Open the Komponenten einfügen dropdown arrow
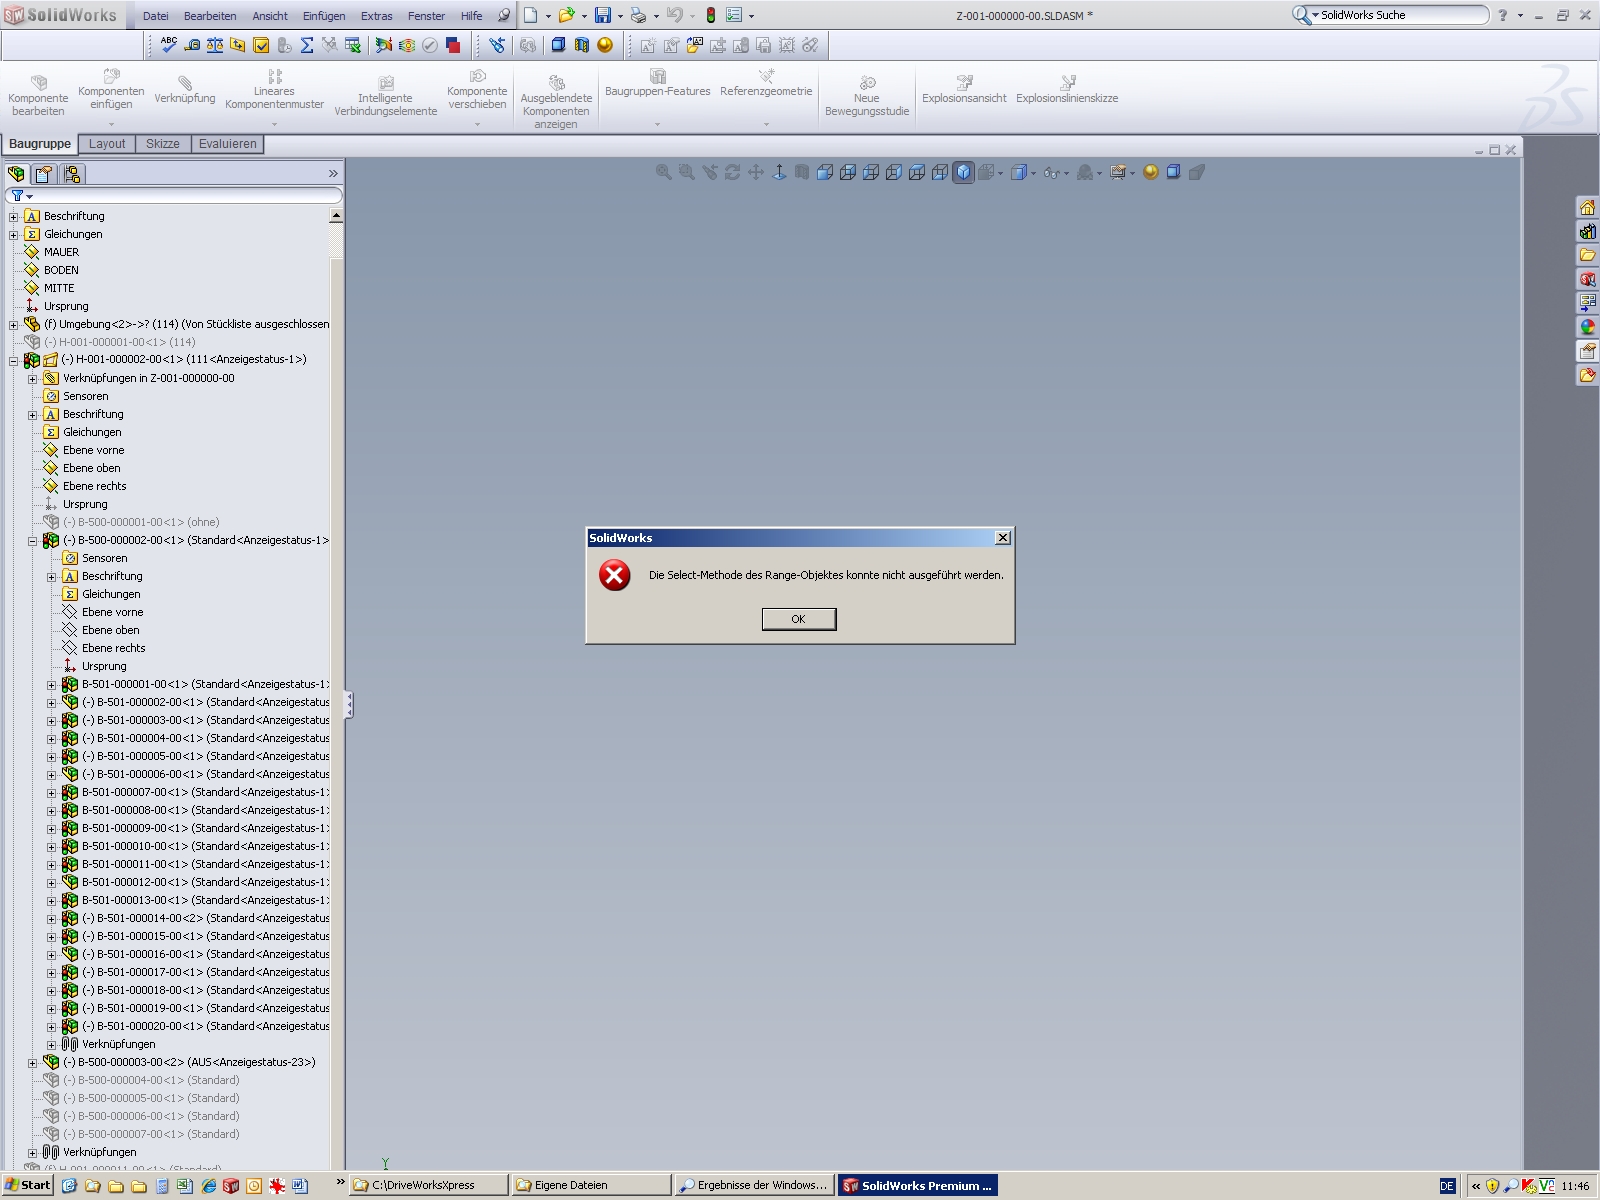 (111, 125)
